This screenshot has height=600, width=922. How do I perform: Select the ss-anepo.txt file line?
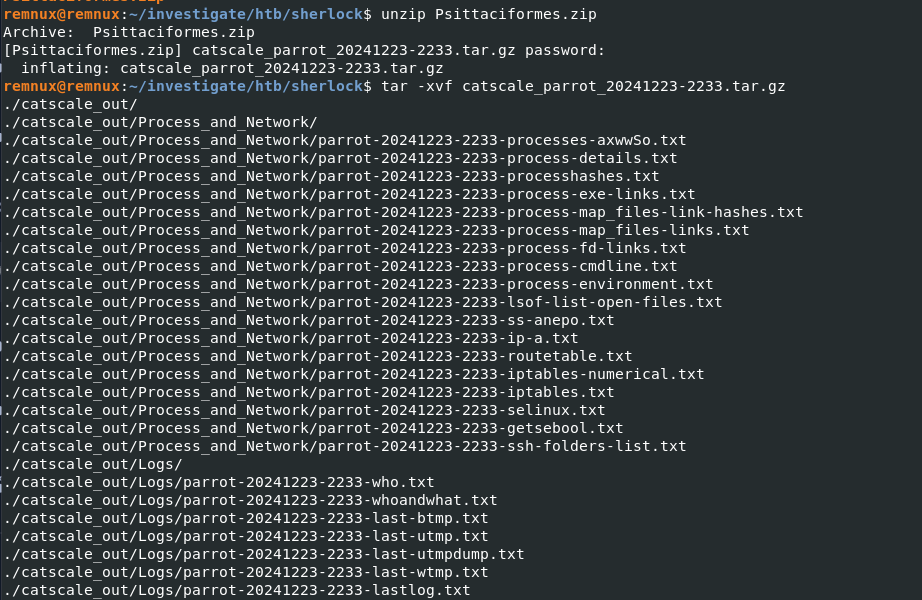(309, 320)
